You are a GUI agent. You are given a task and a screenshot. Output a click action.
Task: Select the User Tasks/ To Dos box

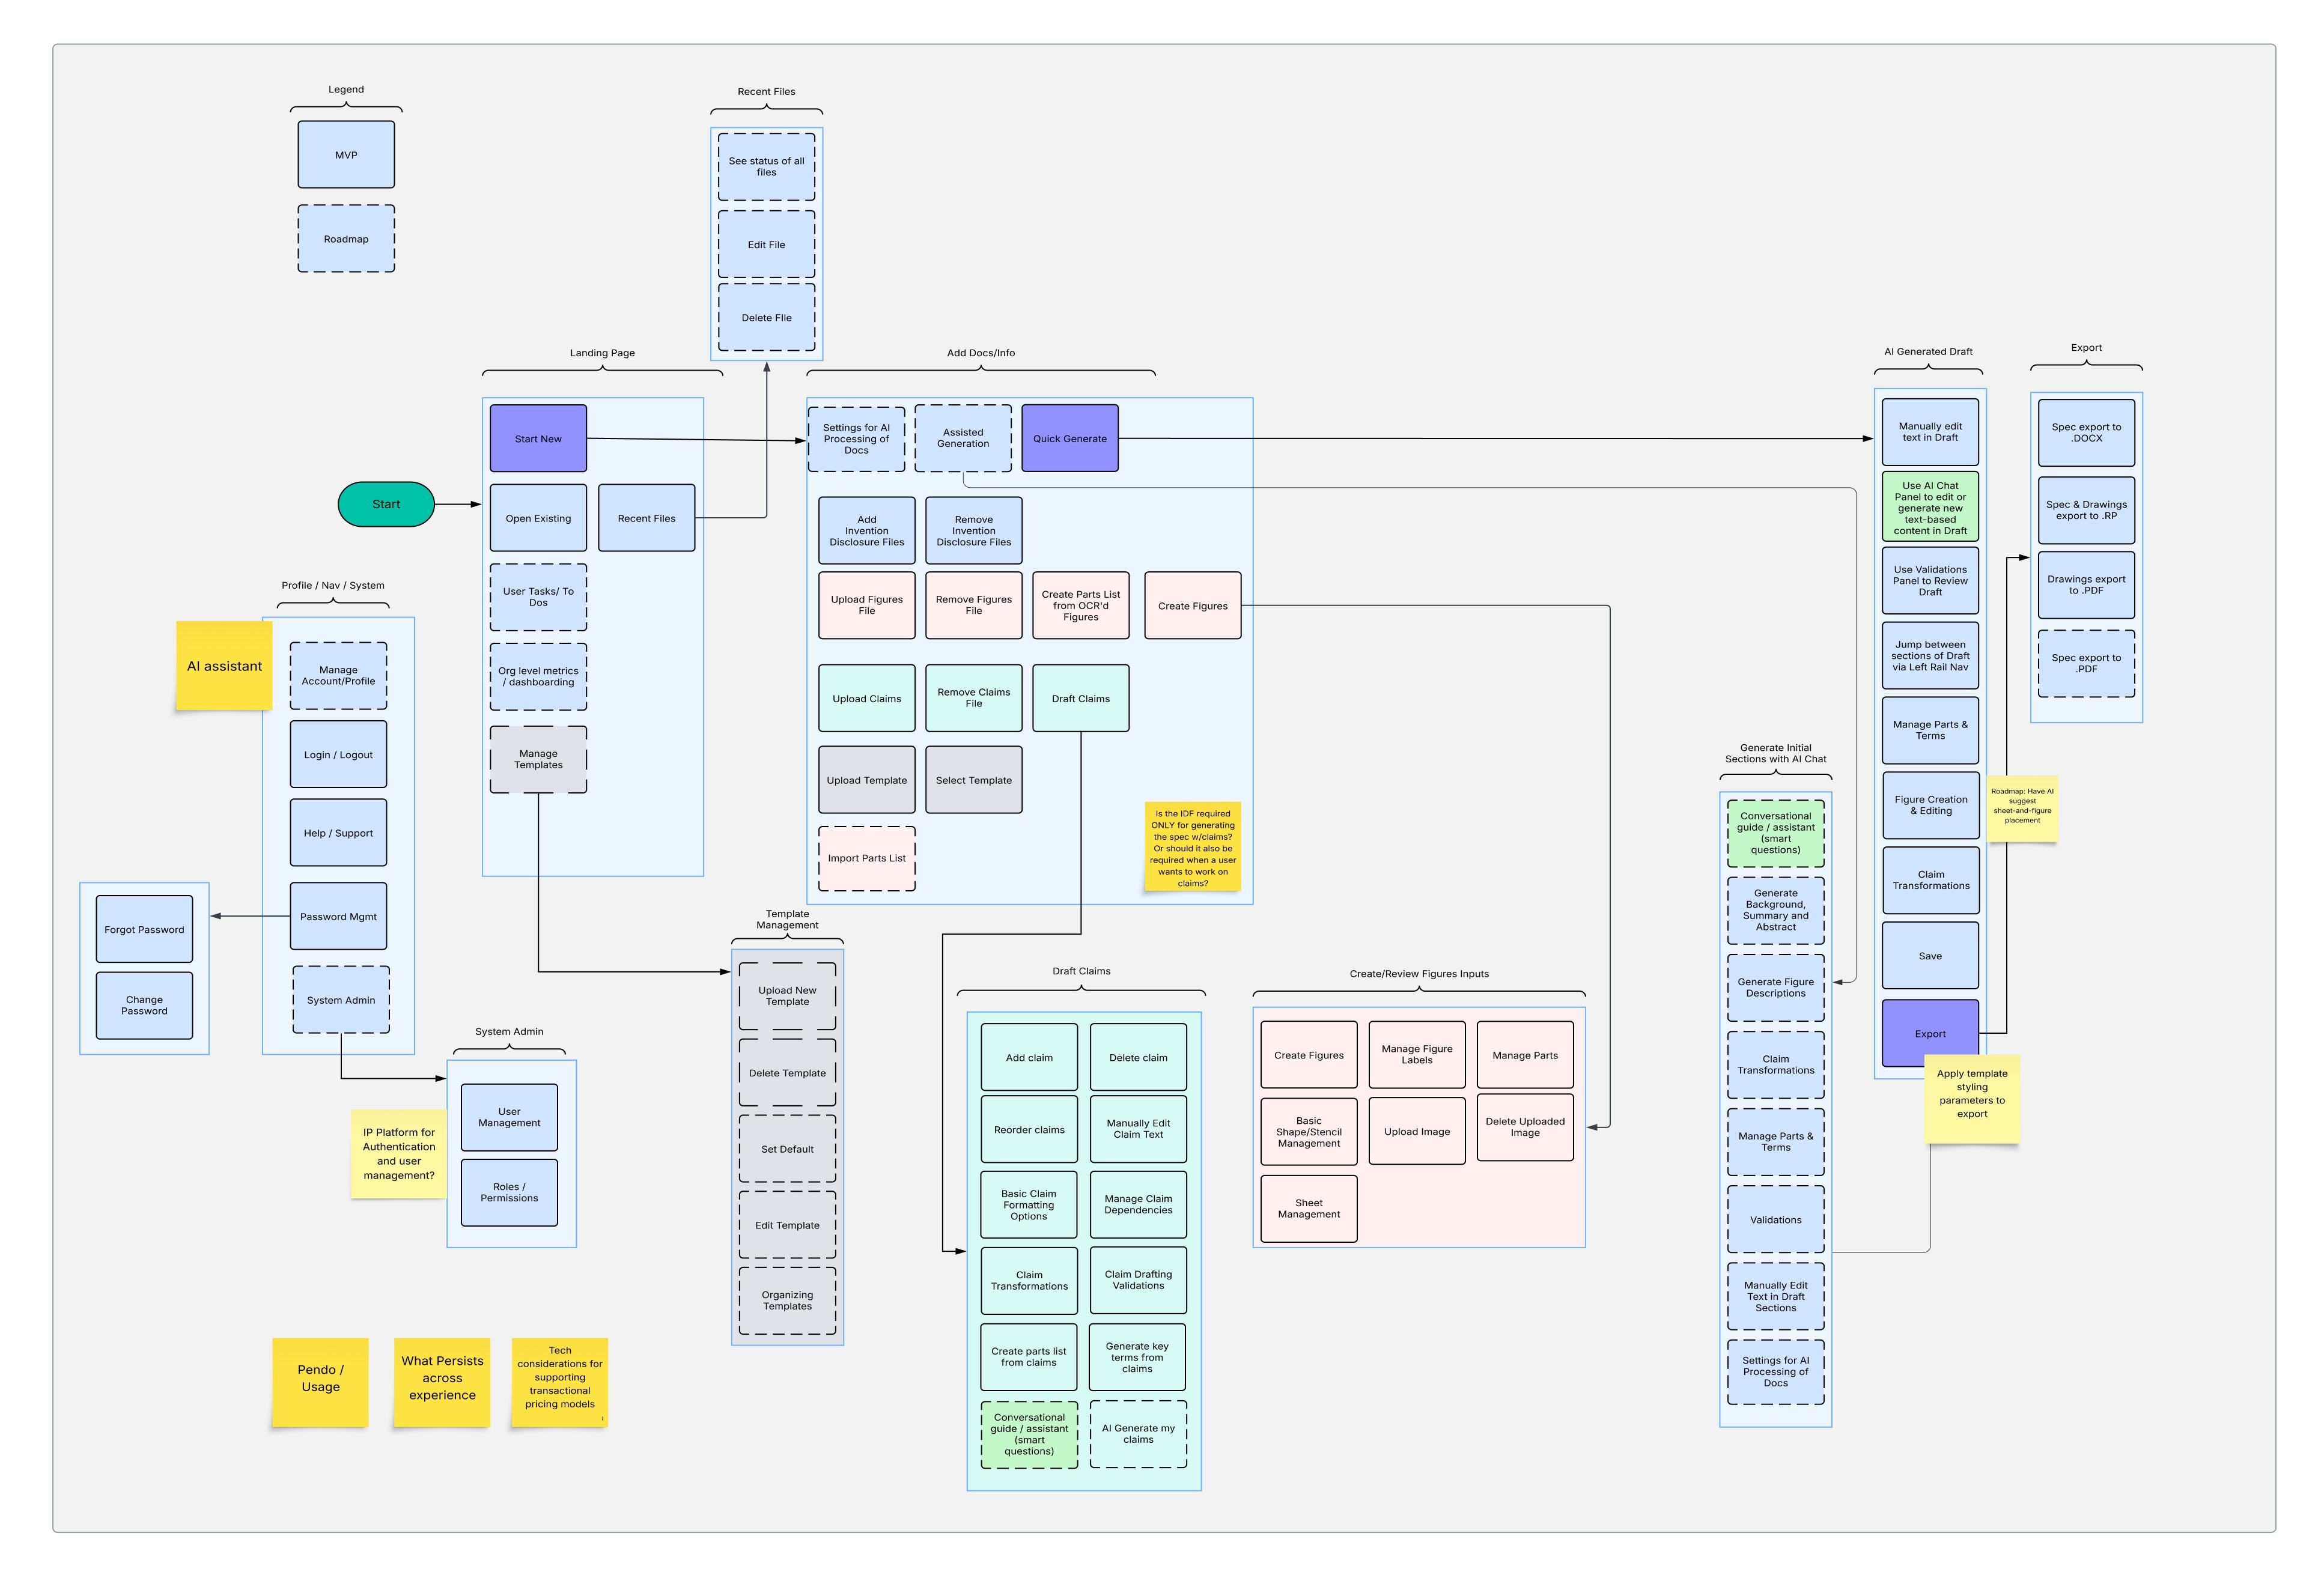point(538,597)
